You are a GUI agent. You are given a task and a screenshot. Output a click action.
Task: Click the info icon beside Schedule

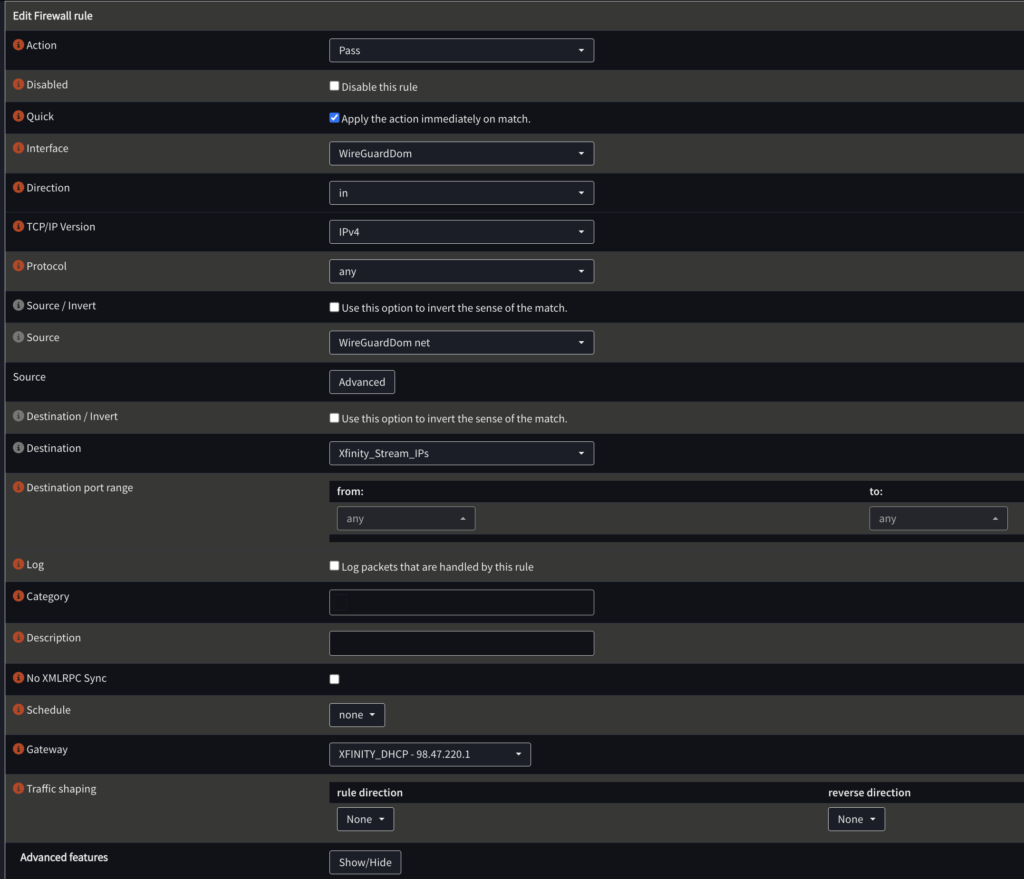18,710
